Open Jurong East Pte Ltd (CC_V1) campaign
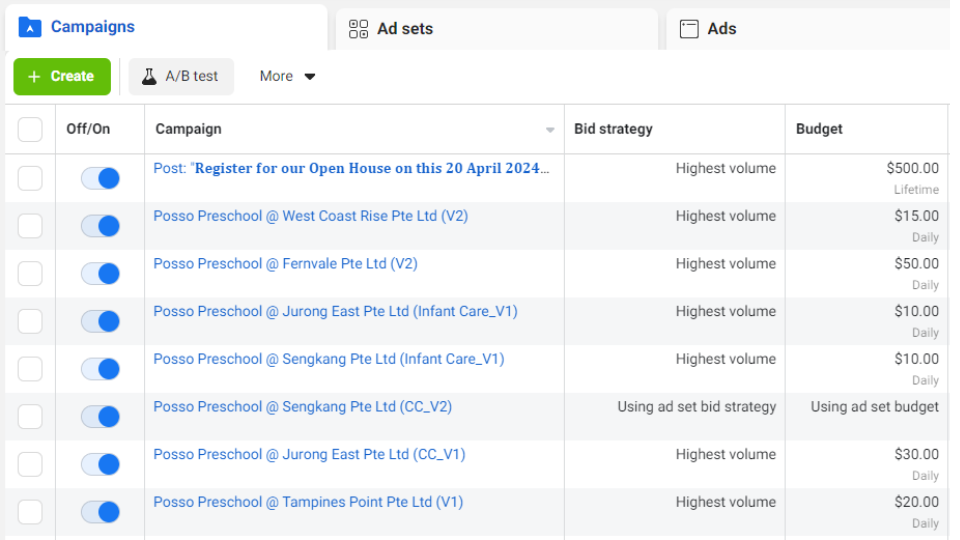 click(x=309, y=455)
